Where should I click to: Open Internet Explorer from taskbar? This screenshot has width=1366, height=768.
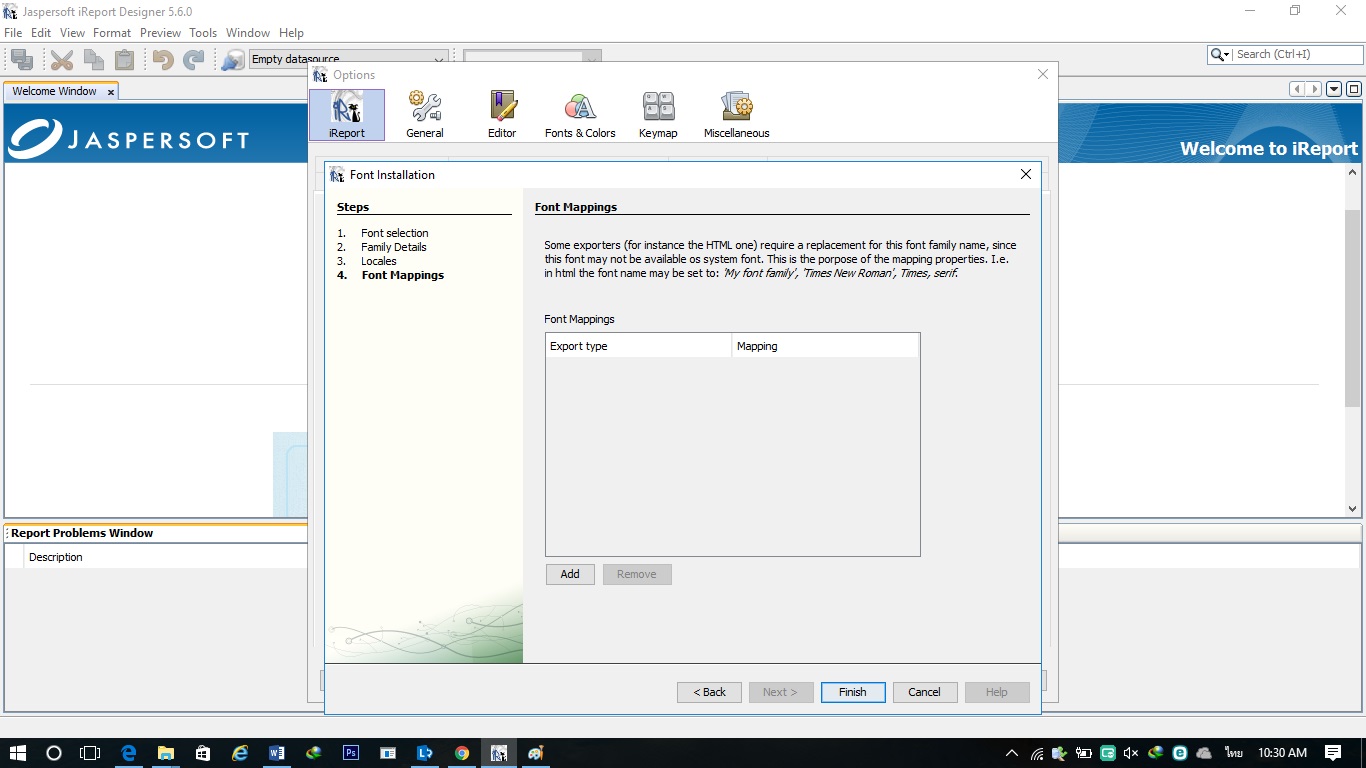click(240, 753)
